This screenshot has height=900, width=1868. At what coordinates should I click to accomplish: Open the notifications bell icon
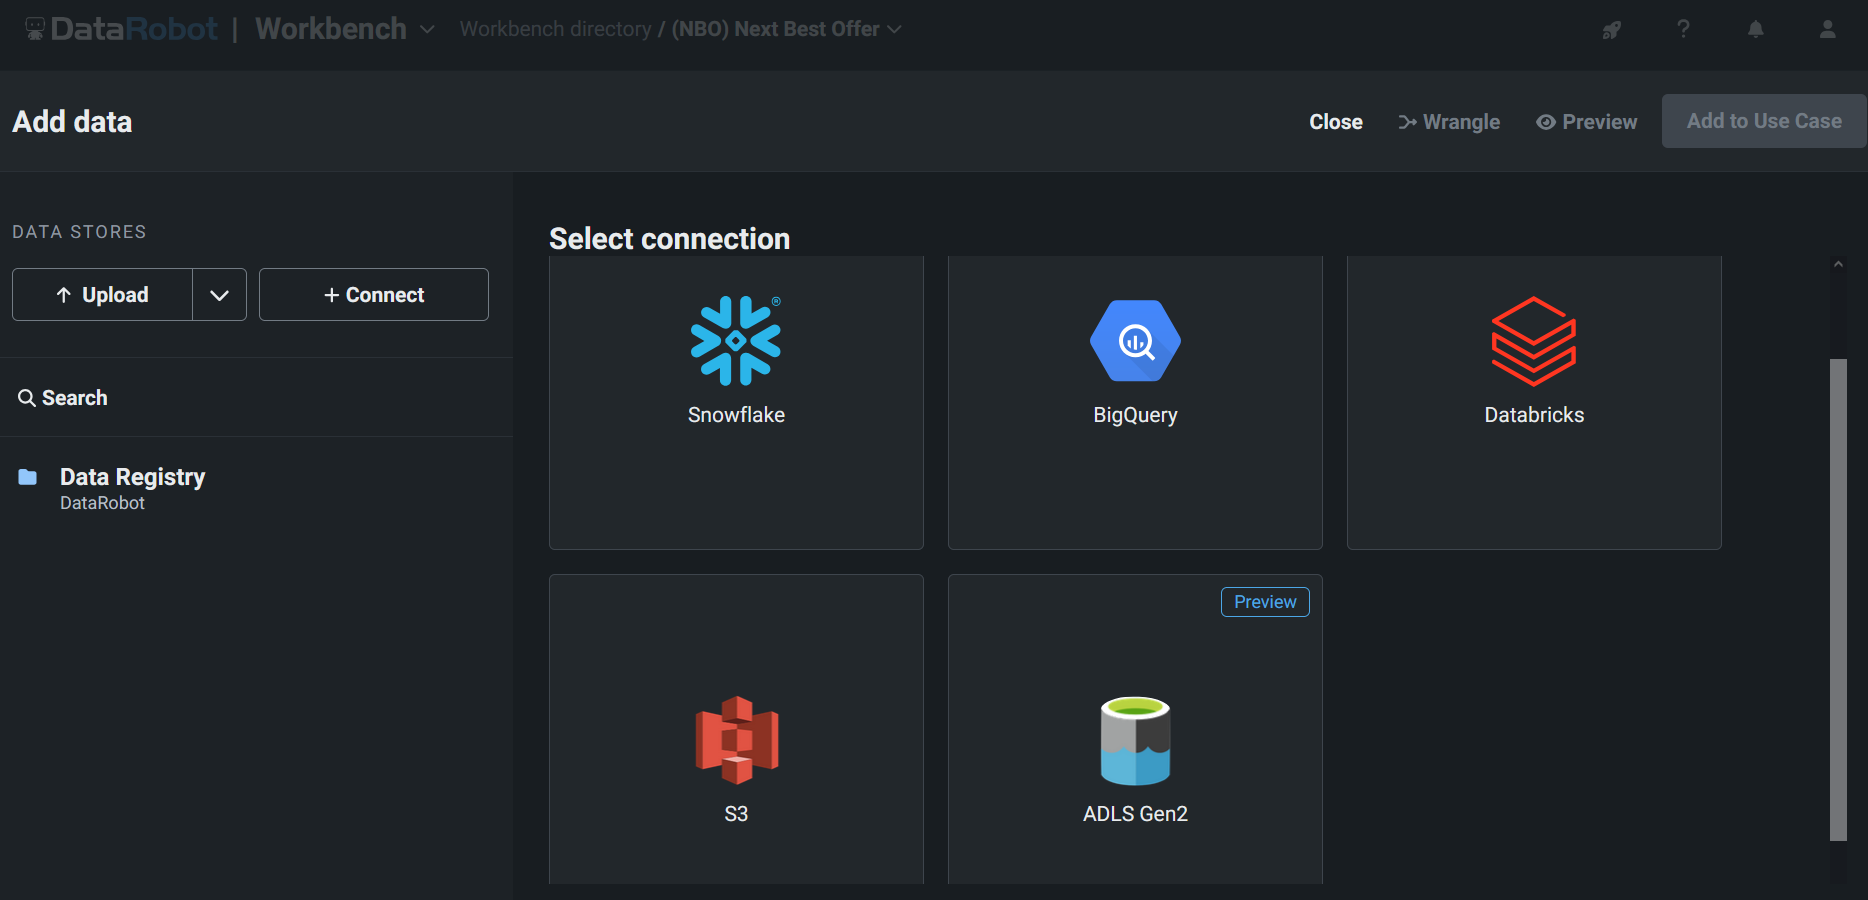tap(1756, 29)
